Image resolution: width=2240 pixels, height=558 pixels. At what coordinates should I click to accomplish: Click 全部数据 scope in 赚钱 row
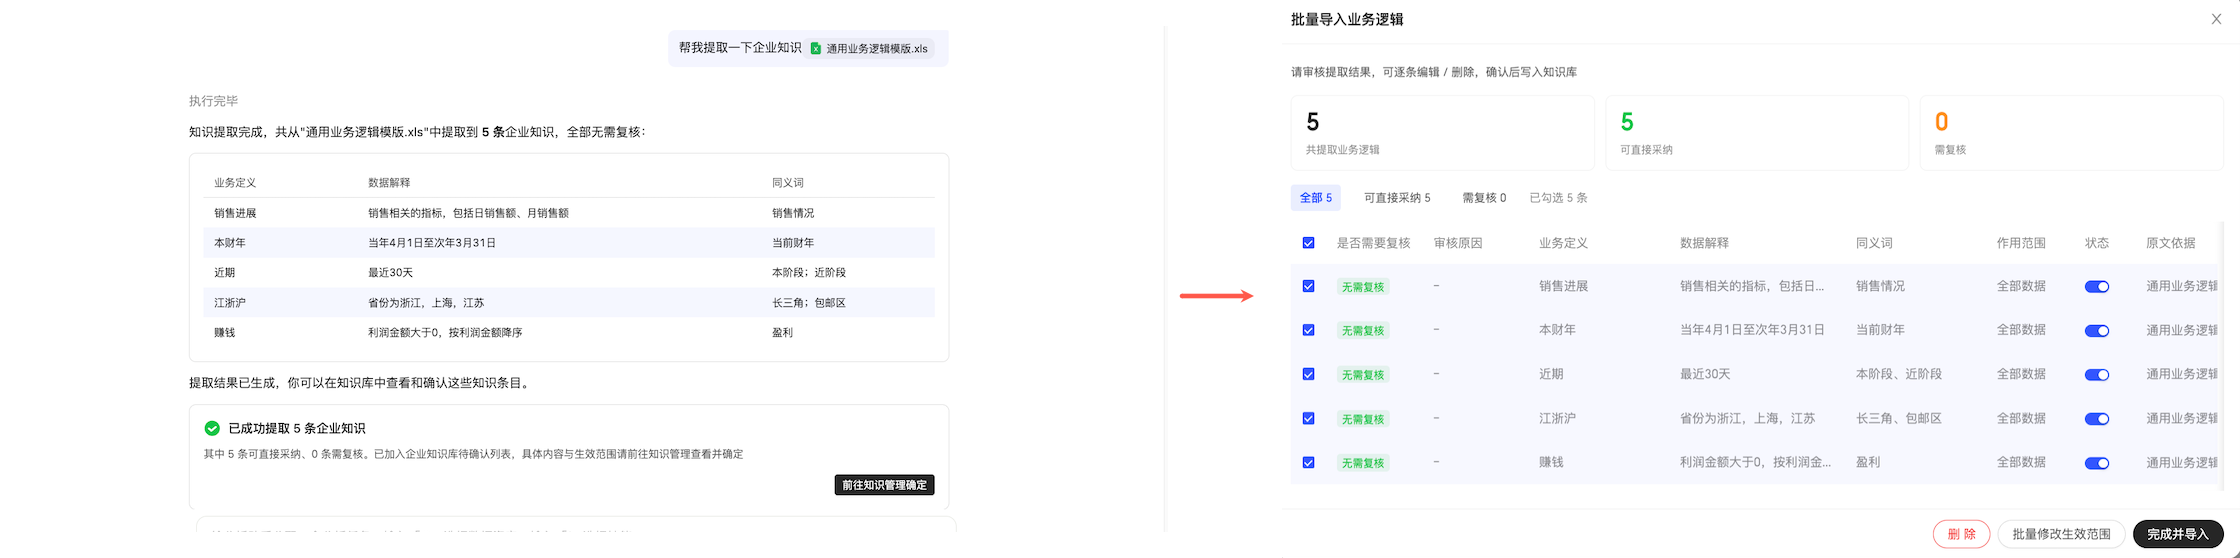tap(2021, 462)
